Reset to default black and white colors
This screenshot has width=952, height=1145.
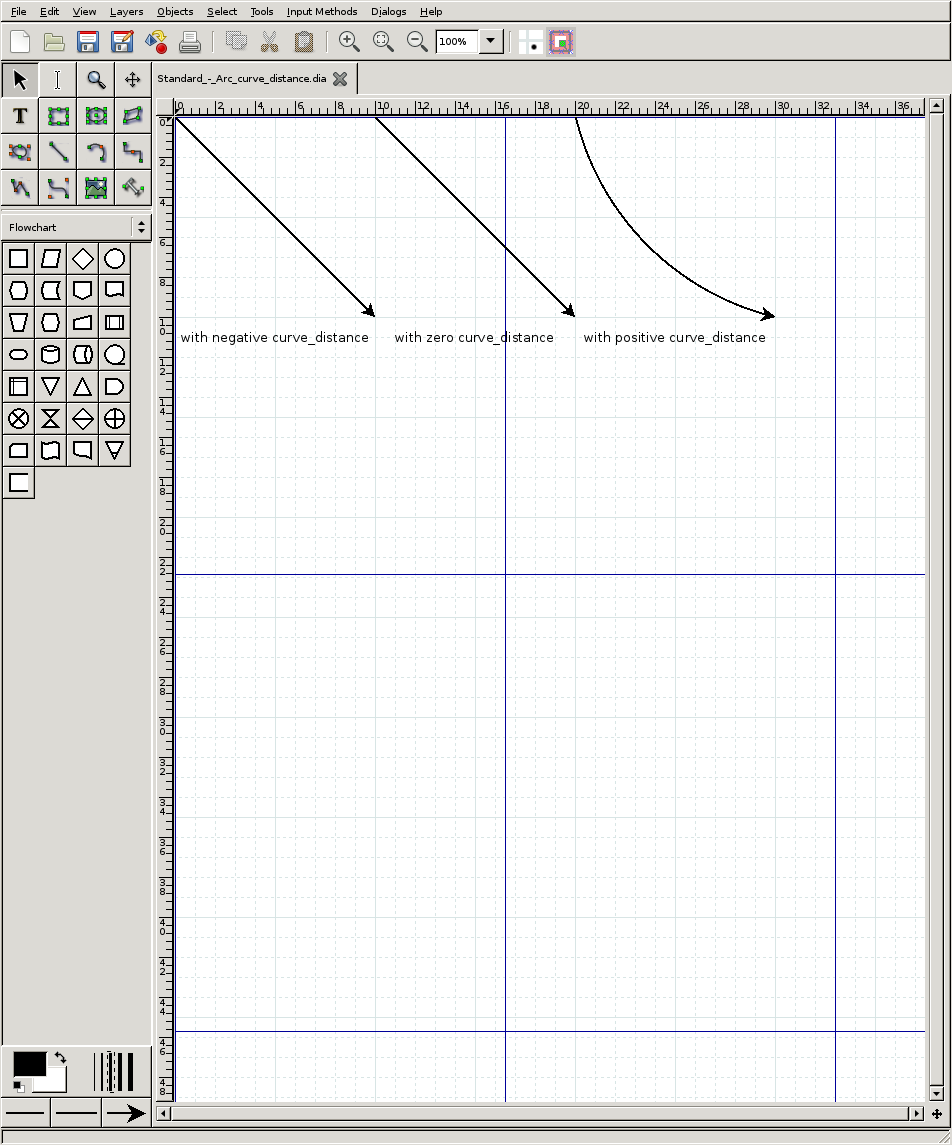[x=19, y=1087]
